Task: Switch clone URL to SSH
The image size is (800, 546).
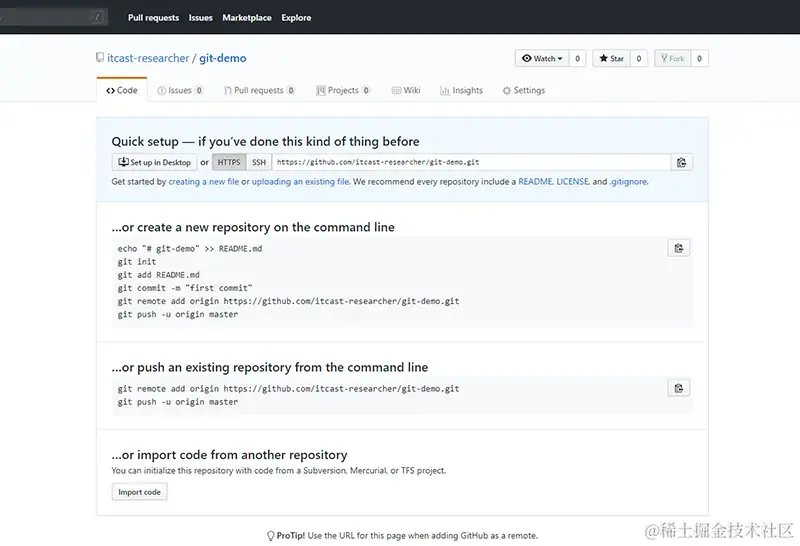Action: pos(259,163)
